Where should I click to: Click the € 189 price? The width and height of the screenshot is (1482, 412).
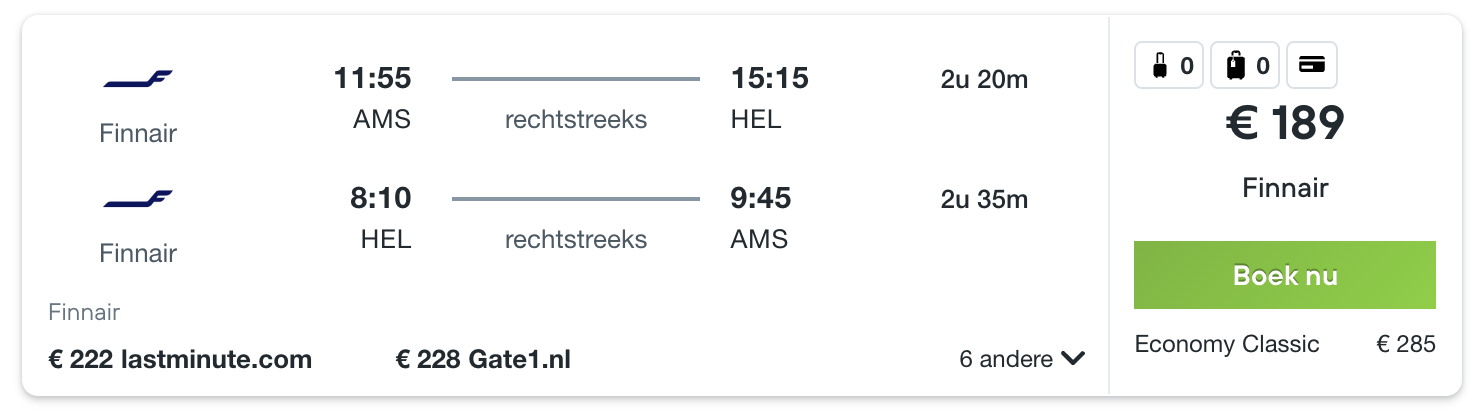point(1285,125)
